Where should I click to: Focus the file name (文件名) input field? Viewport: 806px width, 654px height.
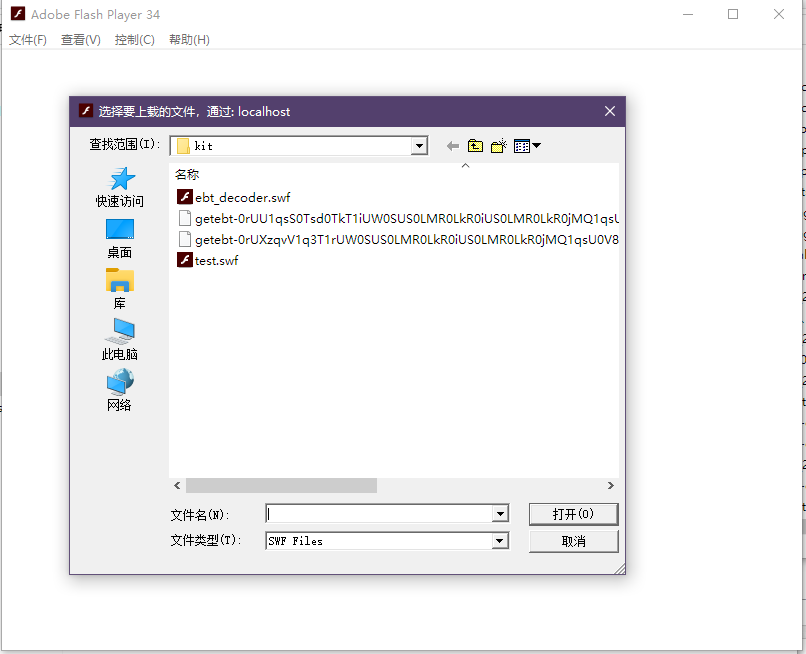[x=380, y=514]
